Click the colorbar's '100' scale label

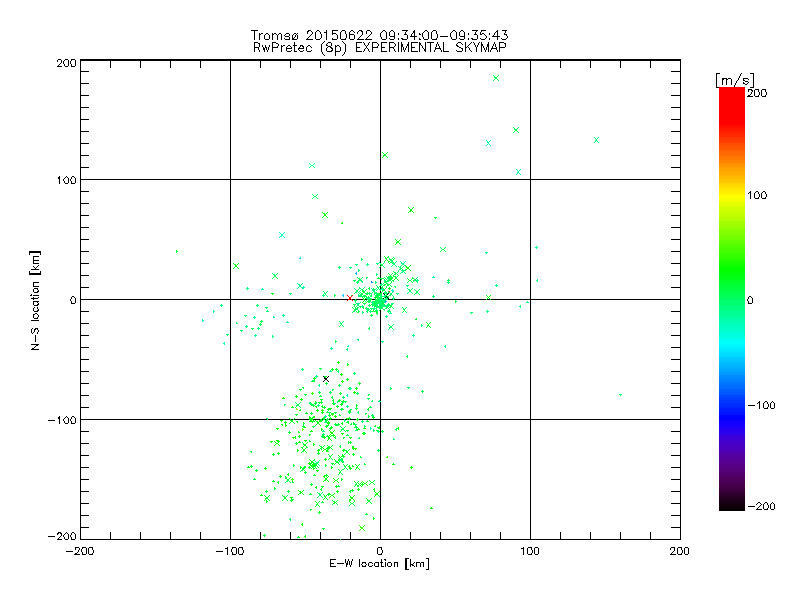point(757,195)
